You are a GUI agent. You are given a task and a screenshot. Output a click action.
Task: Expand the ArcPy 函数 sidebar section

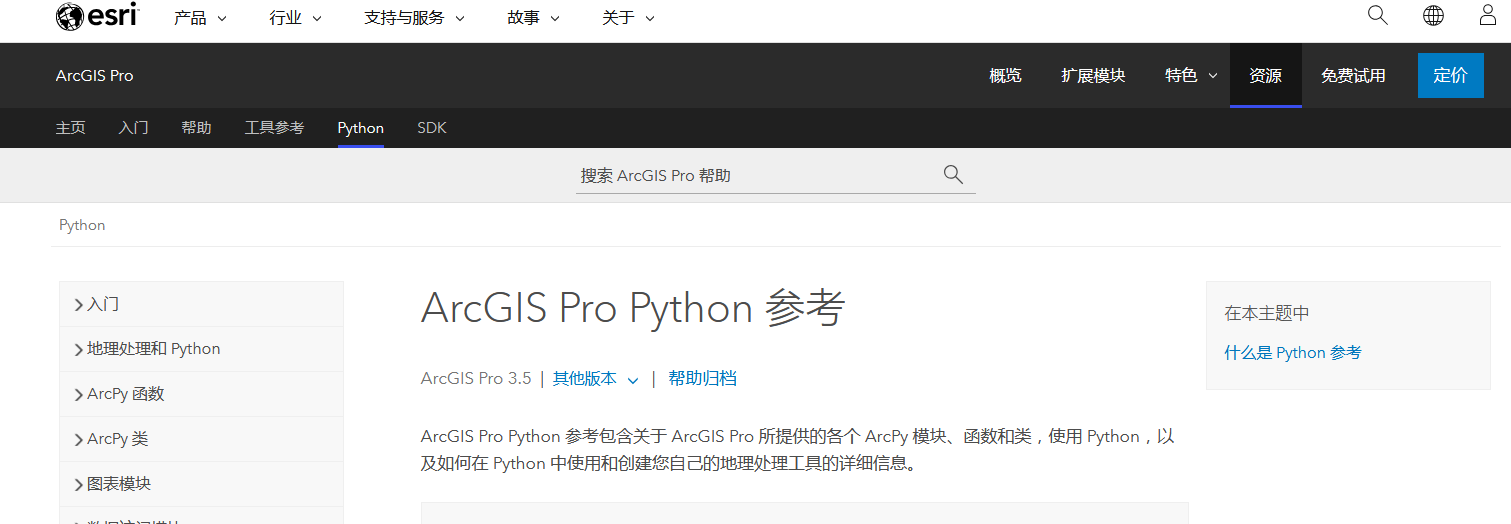(201, 394)
